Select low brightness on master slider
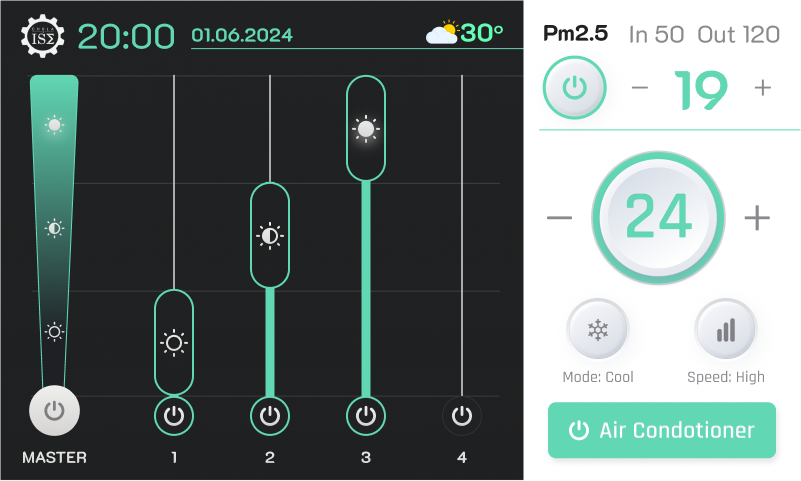Screen dimensions: 801x481 pyautogui.click(x=54, y=332)
